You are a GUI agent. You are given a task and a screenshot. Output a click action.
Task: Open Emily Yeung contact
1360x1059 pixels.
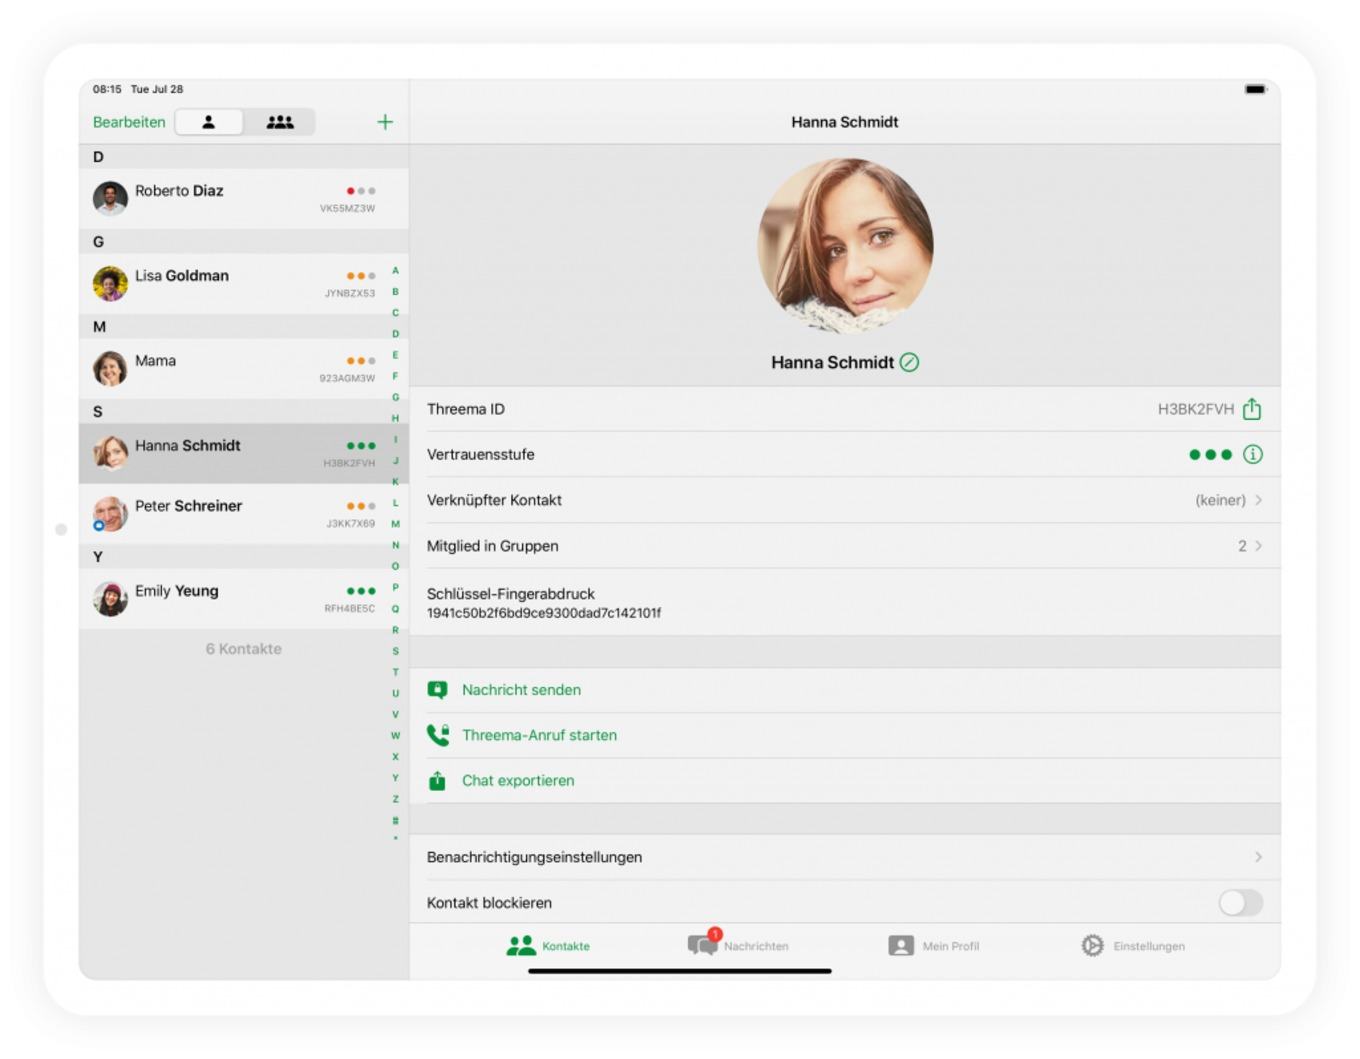[x=243, y=598]
